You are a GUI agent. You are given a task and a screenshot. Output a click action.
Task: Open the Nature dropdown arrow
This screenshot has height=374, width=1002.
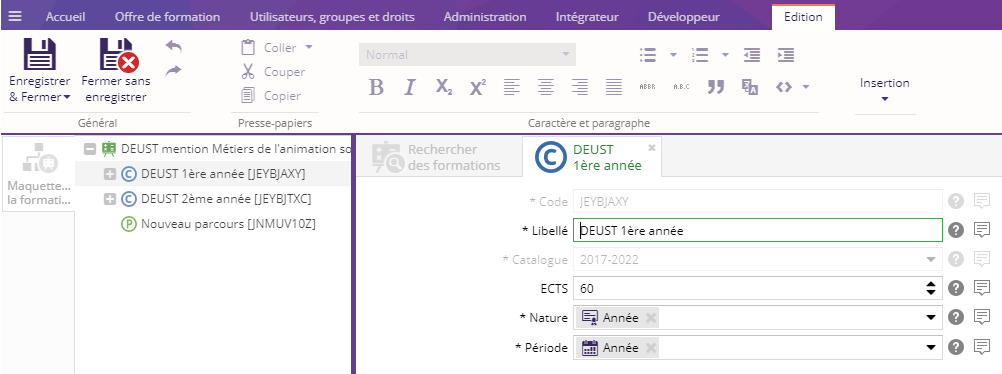coord(931,318)
